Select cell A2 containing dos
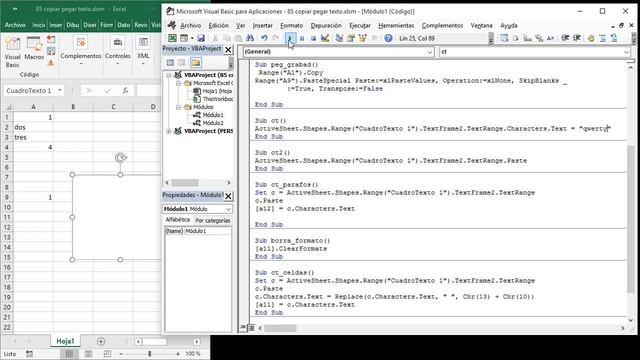This screenshot has height=360, width=640. click(x=33, y=127)
